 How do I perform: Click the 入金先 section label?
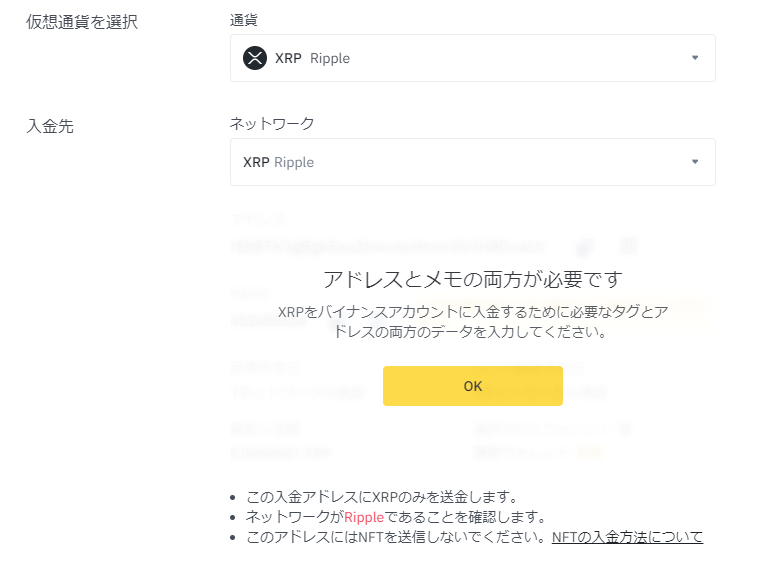pos(50,126)
